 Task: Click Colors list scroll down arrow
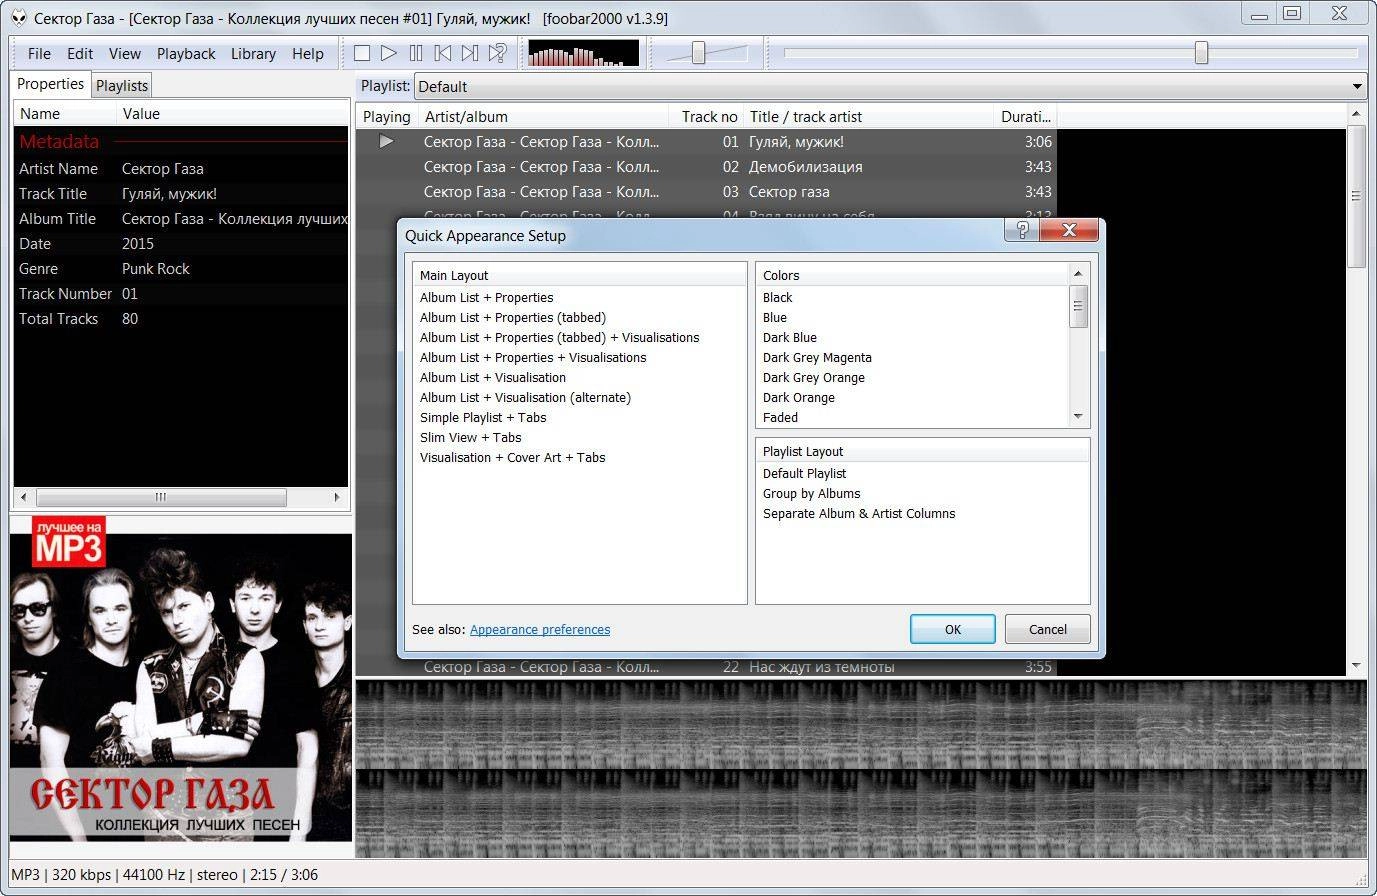[1078, 416]
